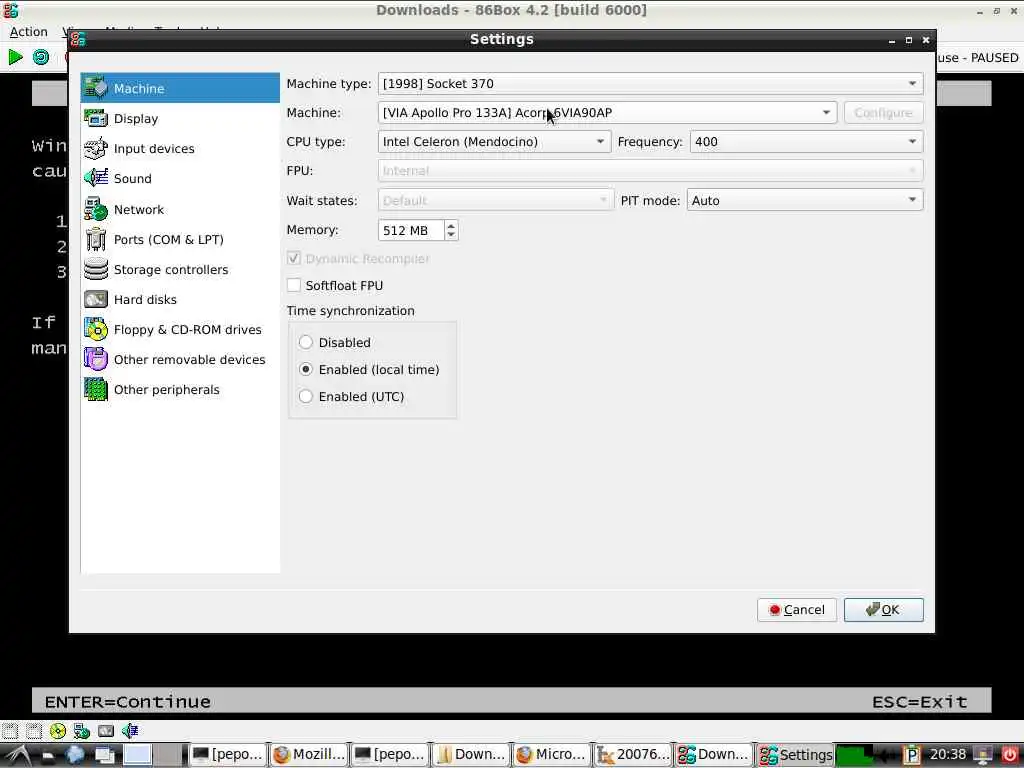This screenshot has width=1024, height=768.
Task: Open the Micro... browser taskbar entry
Action: tap(552, 754)
